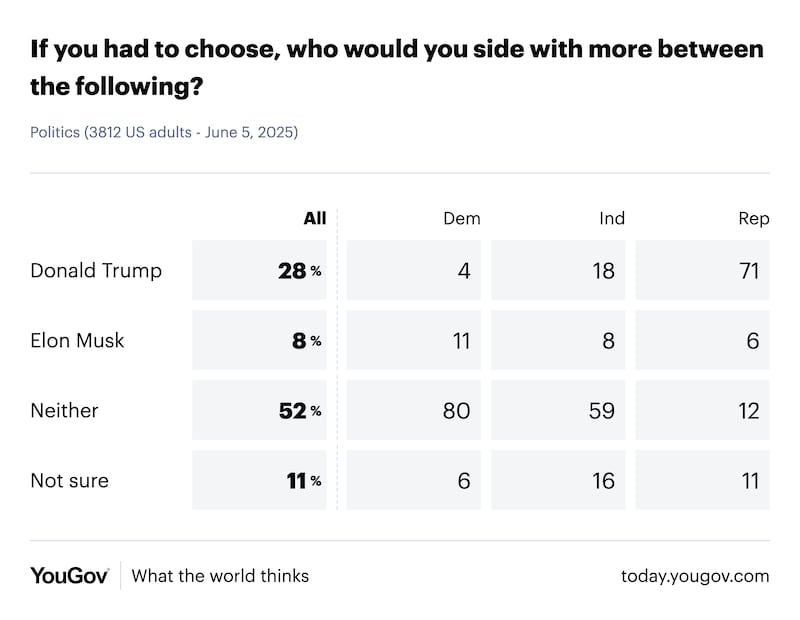Click the Politics survey date subtitle
The image size is (800, 620).
click(164, 132)
